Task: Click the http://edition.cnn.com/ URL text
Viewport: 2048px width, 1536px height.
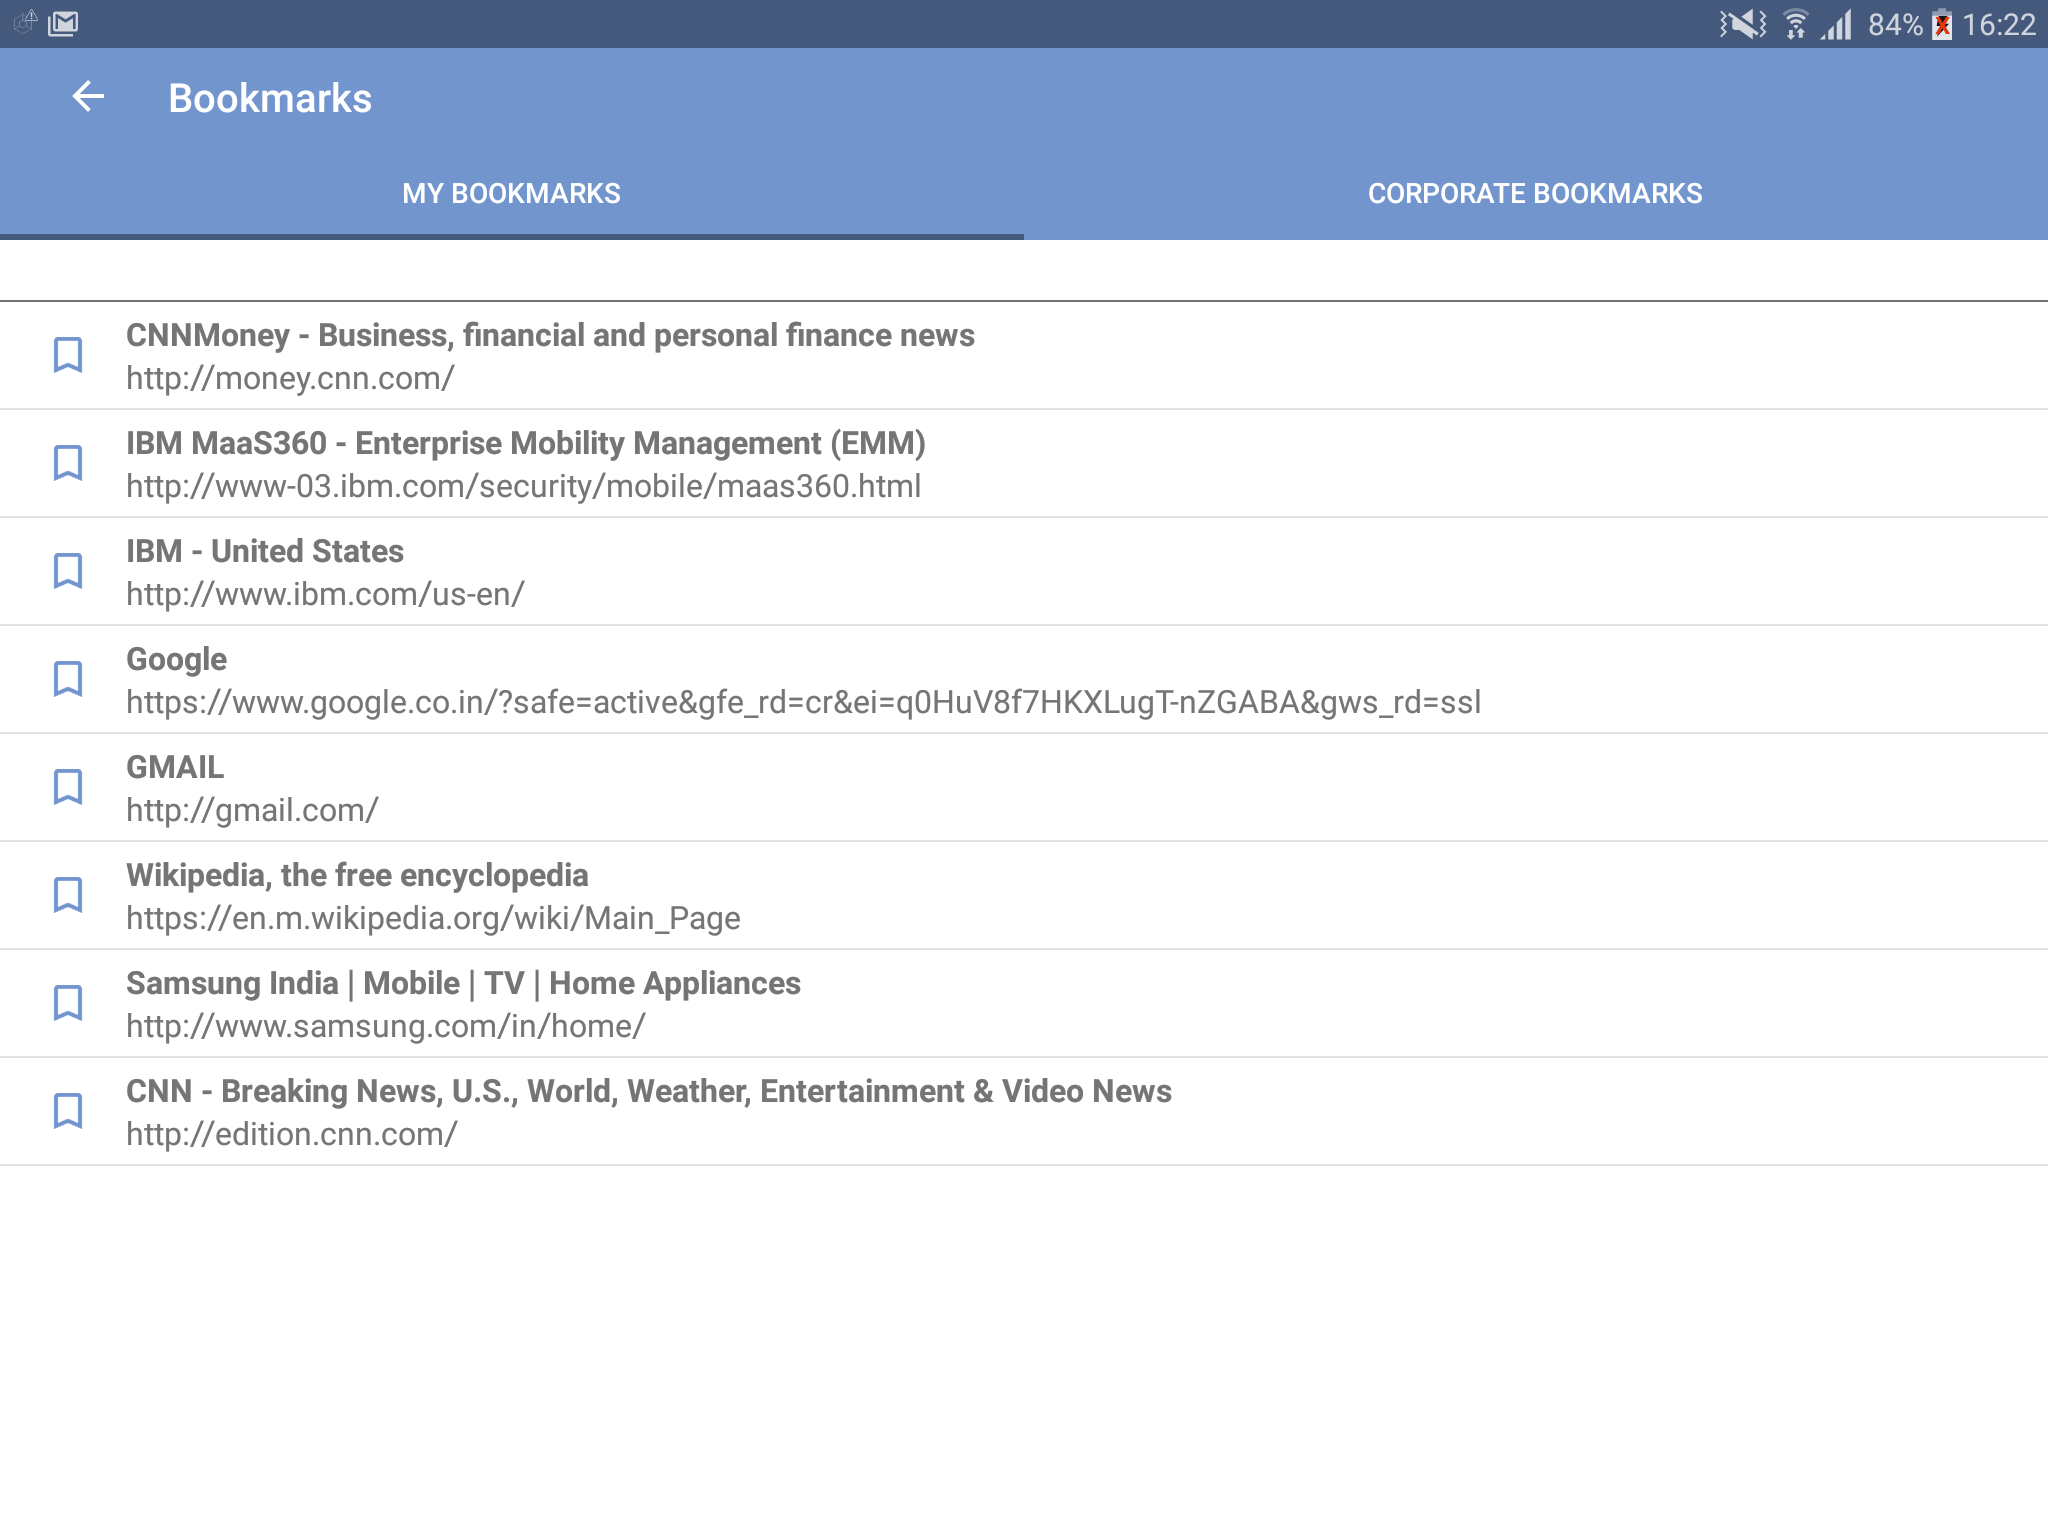Action: 291,1135
